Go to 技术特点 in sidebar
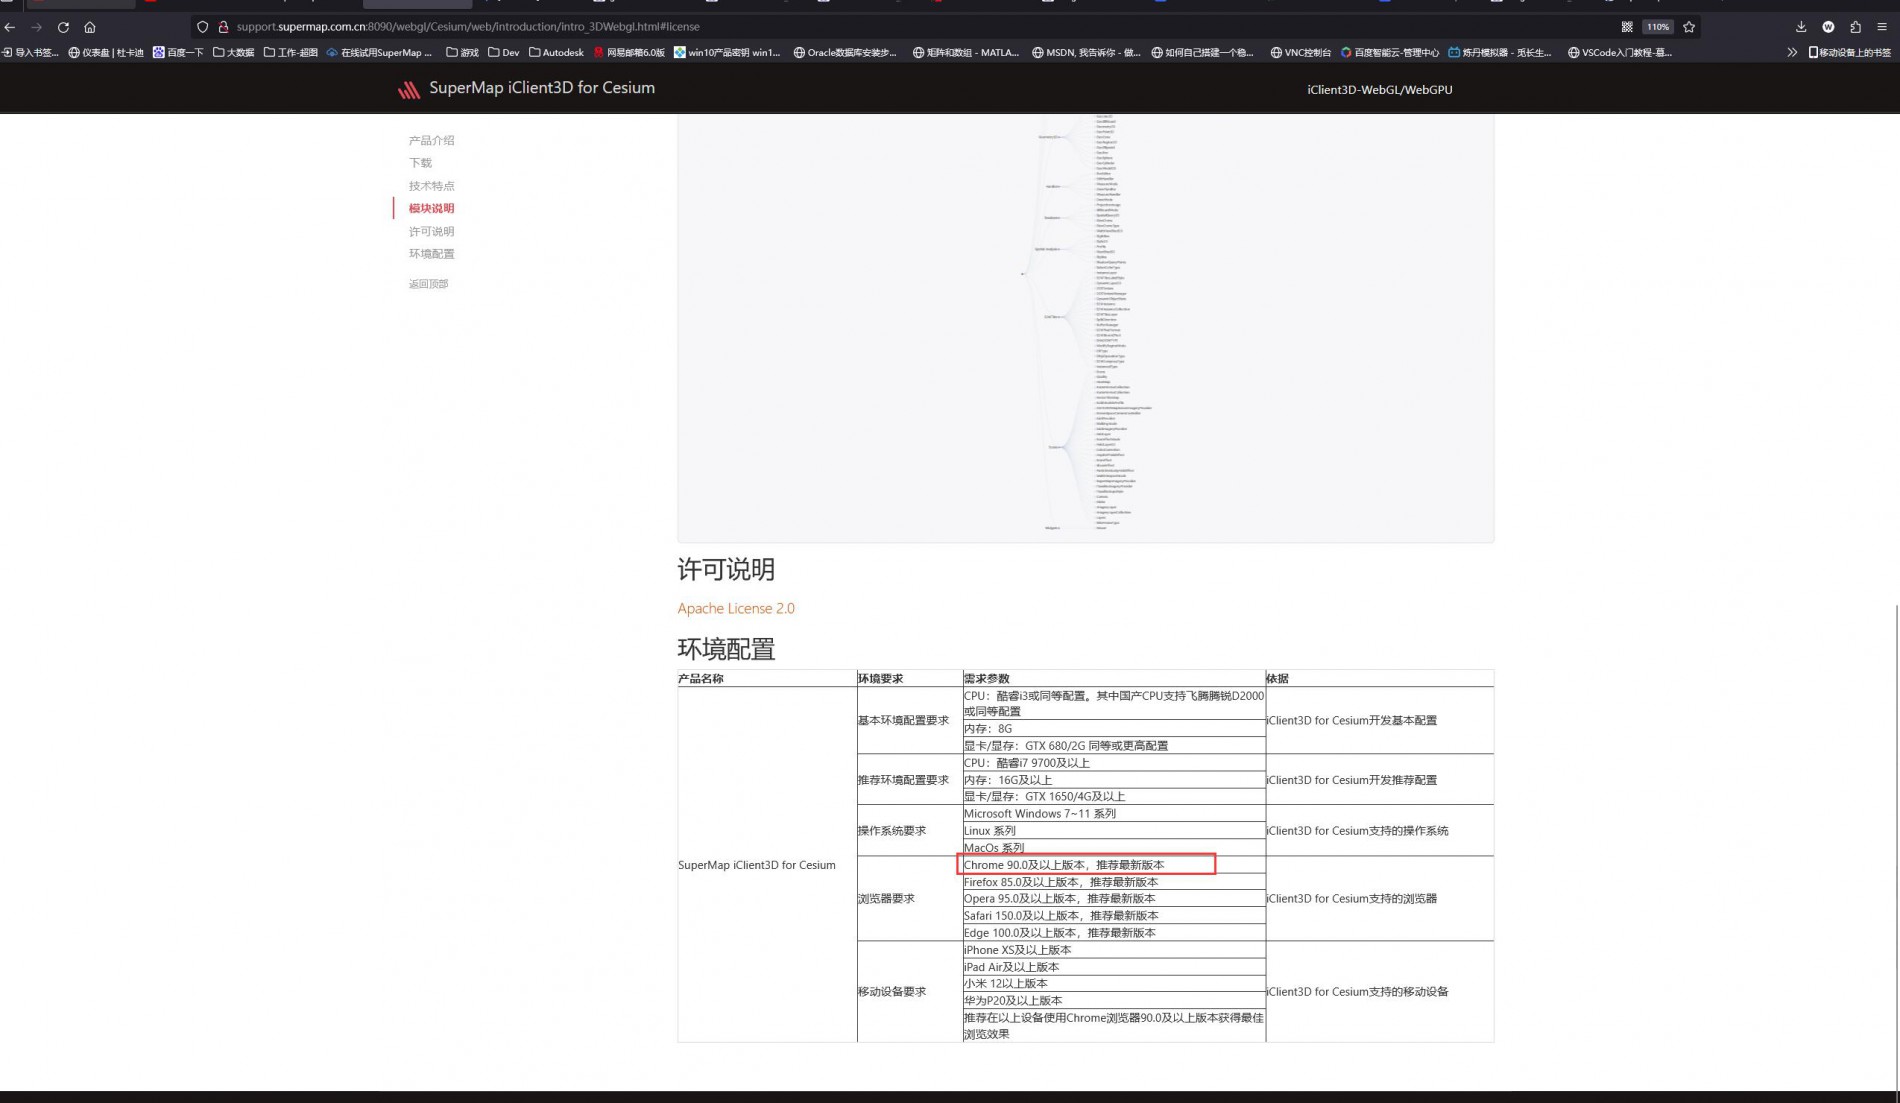This screenshot has width=1900, height=1103. 431,186
